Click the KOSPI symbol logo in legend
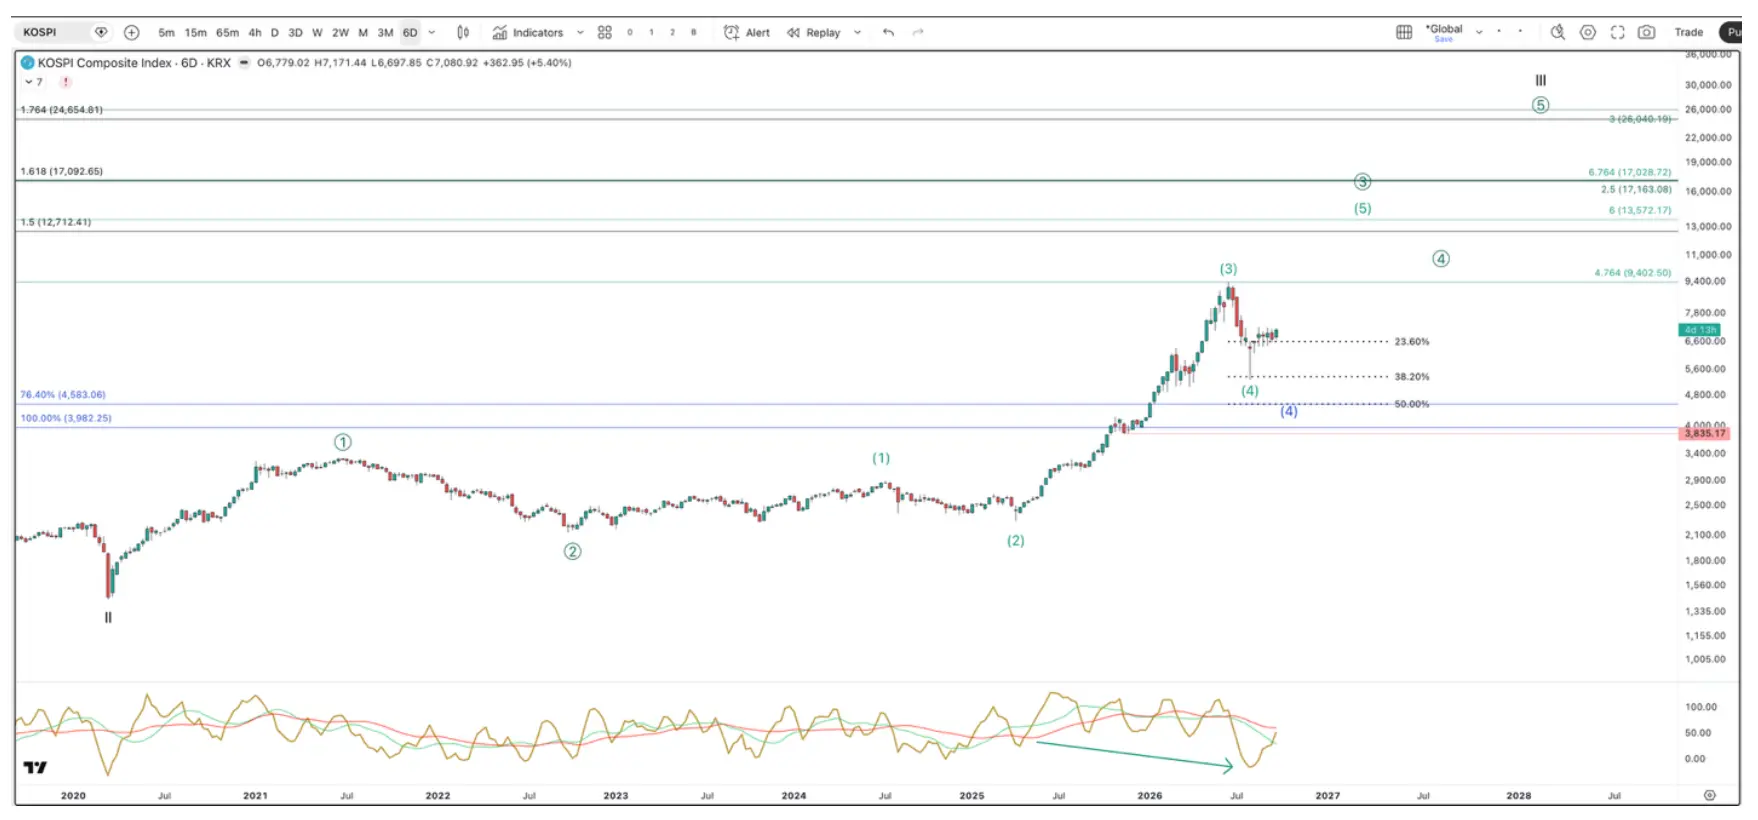The height and width of the screenshot is (820, 1758). [28, 62]
